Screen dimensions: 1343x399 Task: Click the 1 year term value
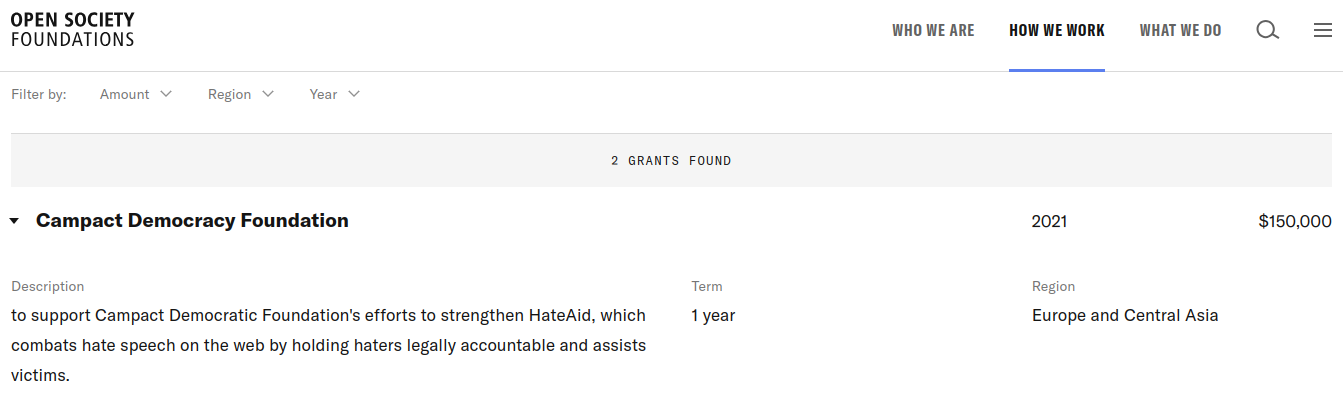(x=713, y=315)
